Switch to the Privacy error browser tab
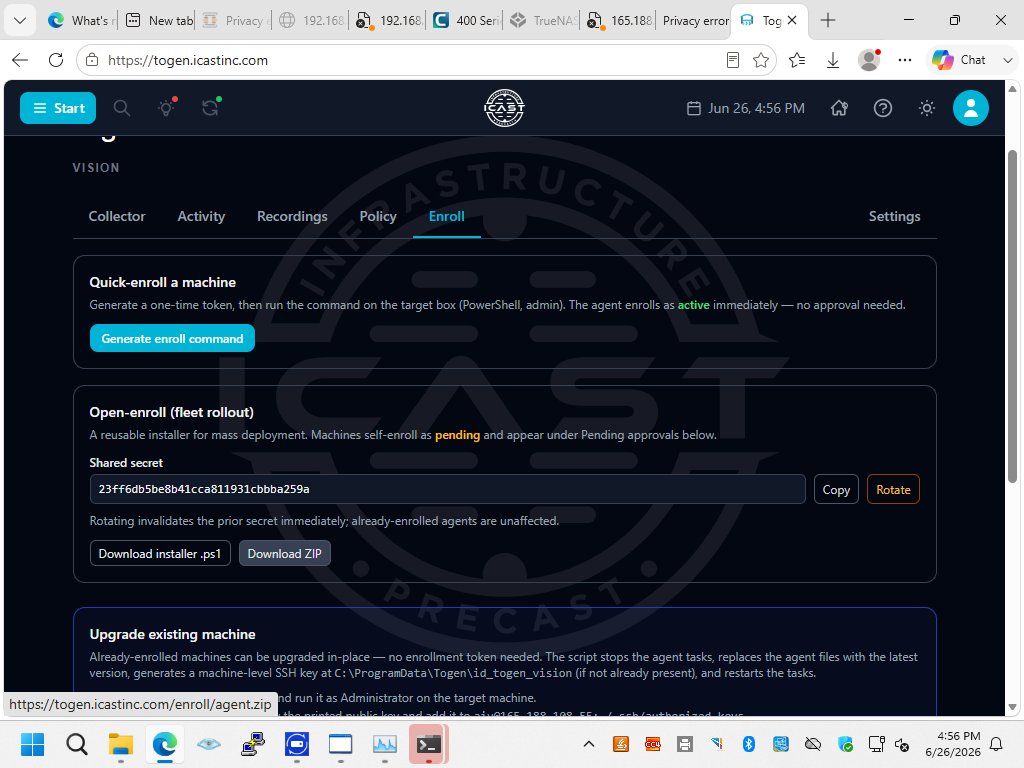Viewport: 1024px width, 768px height. click(695, 20)
